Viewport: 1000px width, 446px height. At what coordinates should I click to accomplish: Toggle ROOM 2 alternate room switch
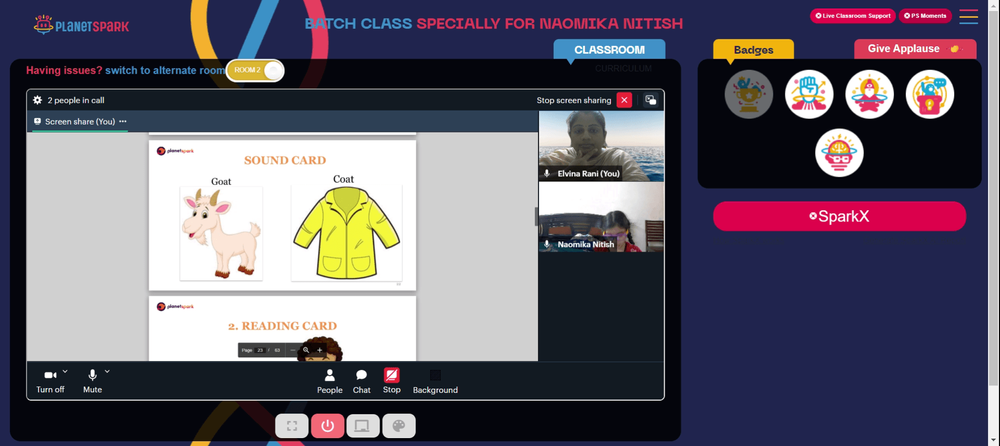(254, 70)
